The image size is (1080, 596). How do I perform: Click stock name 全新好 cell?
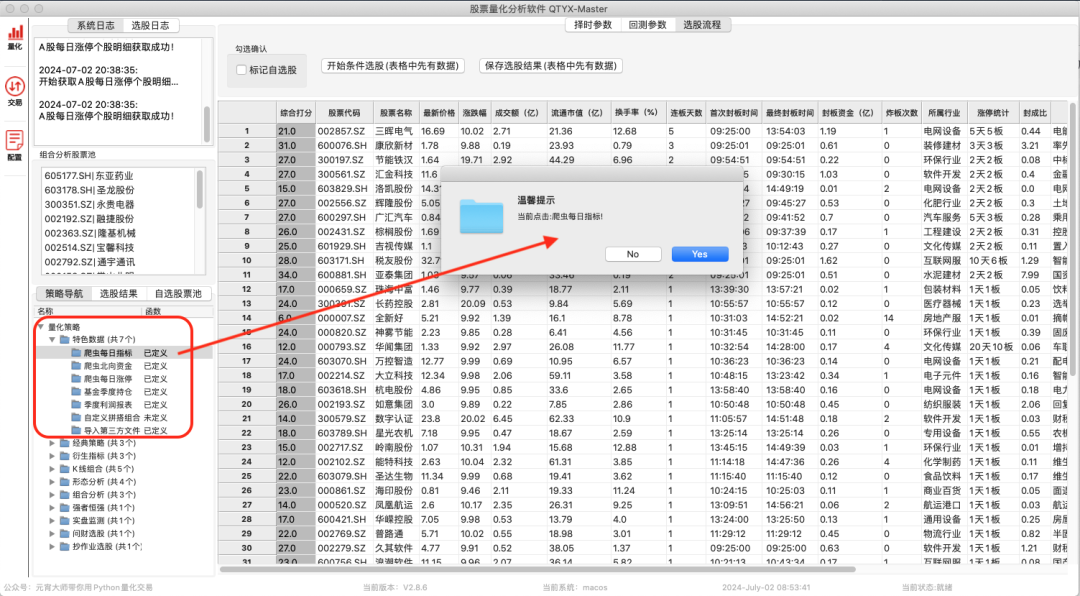(x=396, y=318)
